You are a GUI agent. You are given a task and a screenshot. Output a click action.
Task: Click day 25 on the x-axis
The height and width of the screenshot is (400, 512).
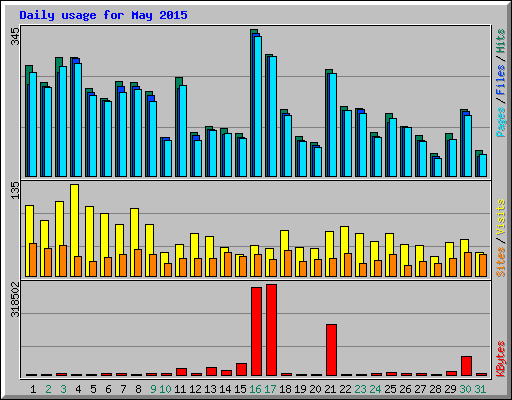[390, 389]
